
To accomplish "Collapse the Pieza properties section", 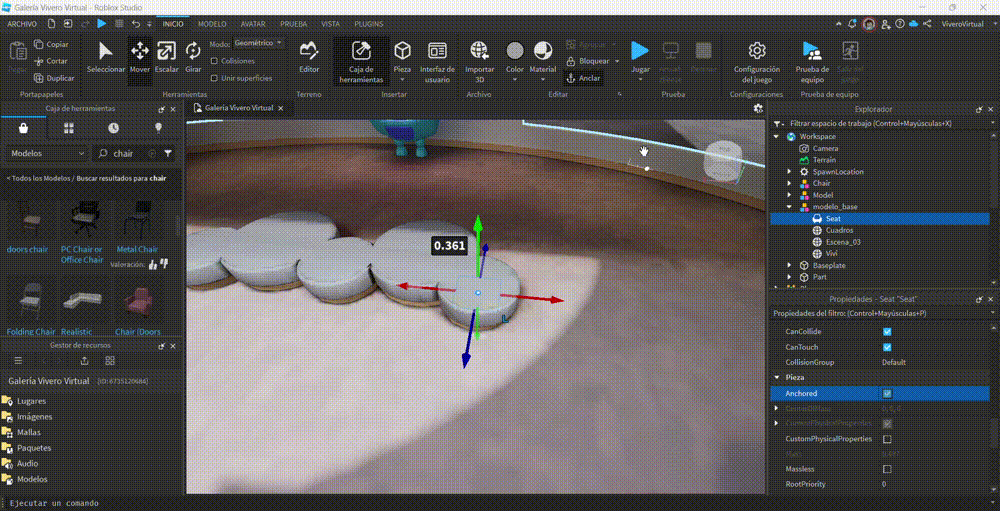I will coord(776,378).
